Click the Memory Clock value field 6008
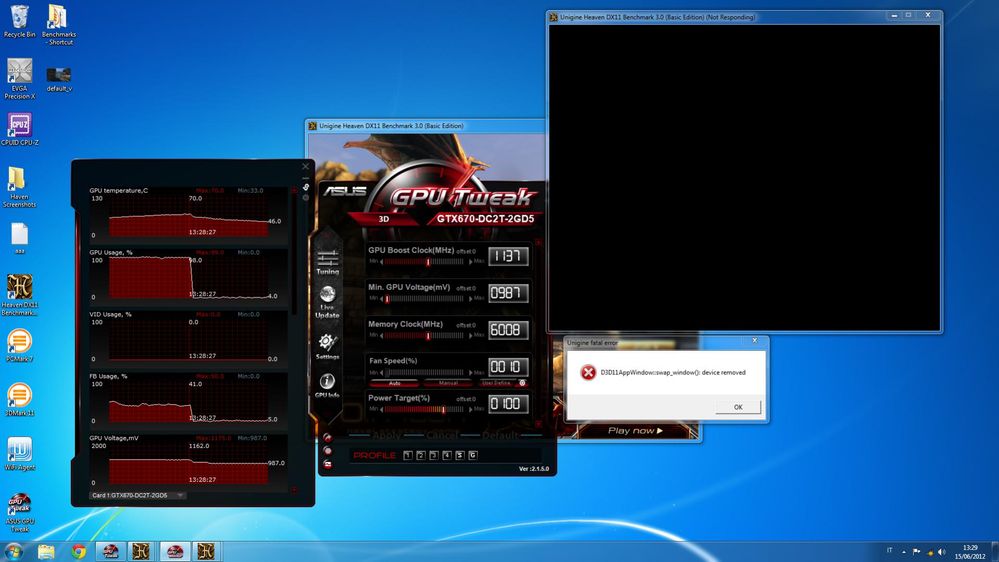Image resolution: width=999 pixels, height=562 pixels. (508, 330)
